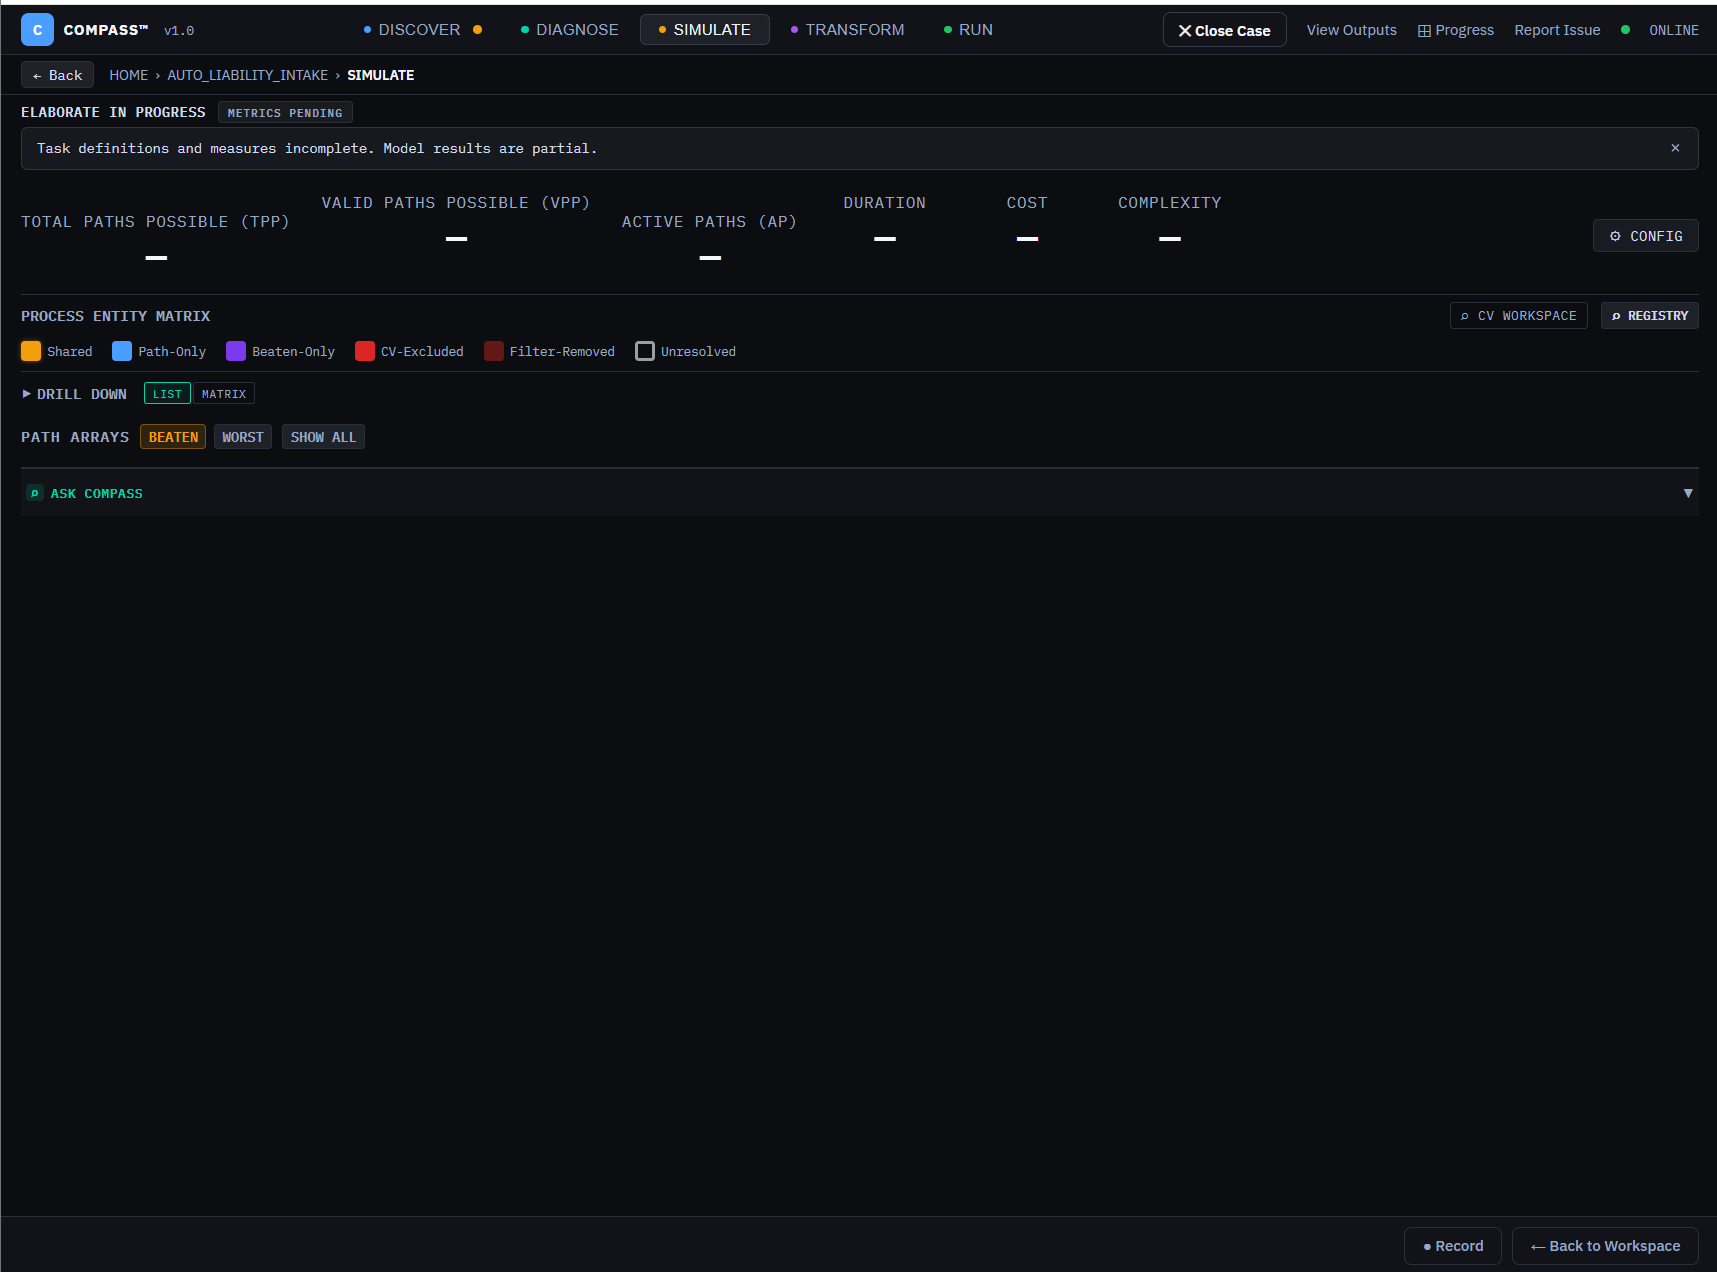The width and height of the screenshot is (1717, 1272).
Task: Switch drill down to MATRIX view
Action: (224, 394)
